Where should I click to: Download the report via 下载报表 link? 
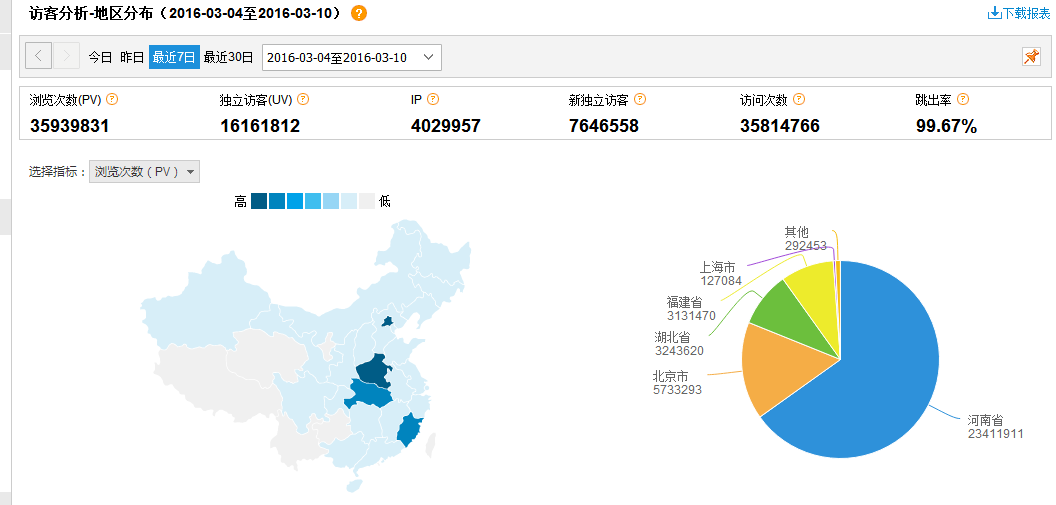point(1018,13)
